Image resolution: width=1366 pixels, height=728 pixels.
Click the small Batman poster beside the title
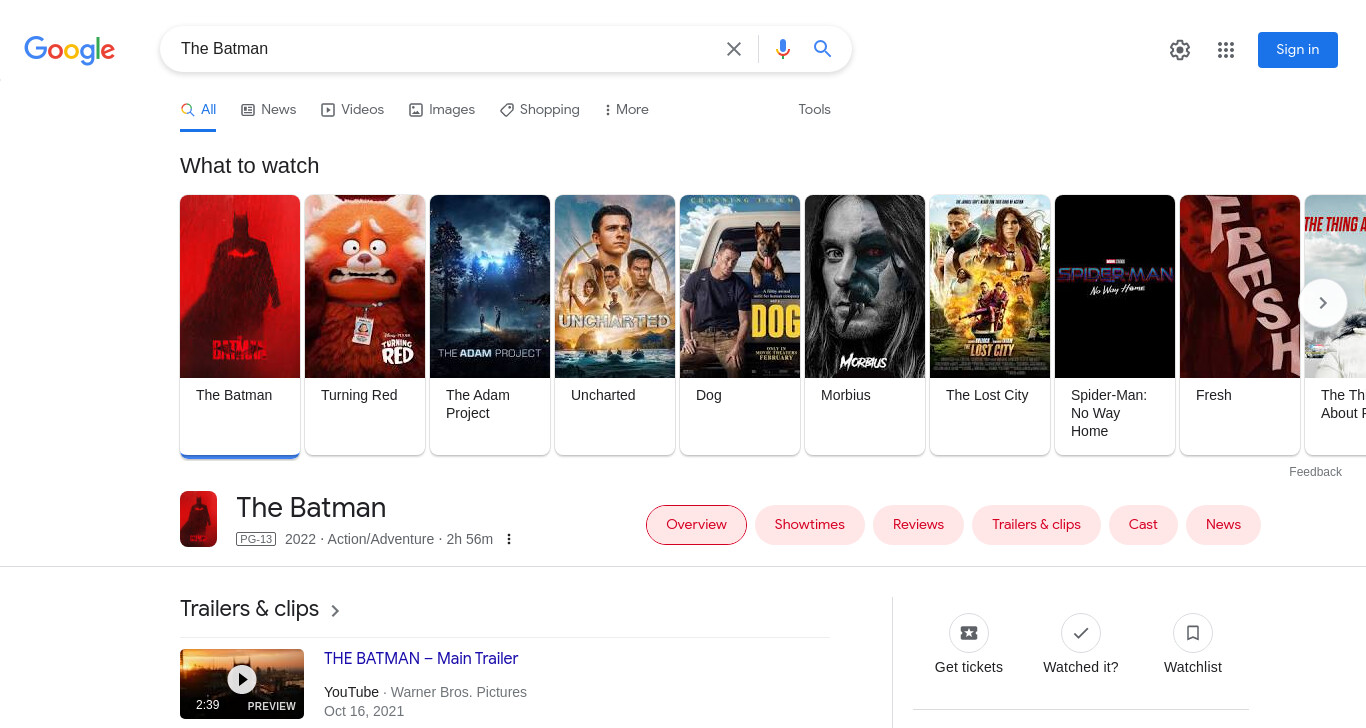[x=198, y=519]
